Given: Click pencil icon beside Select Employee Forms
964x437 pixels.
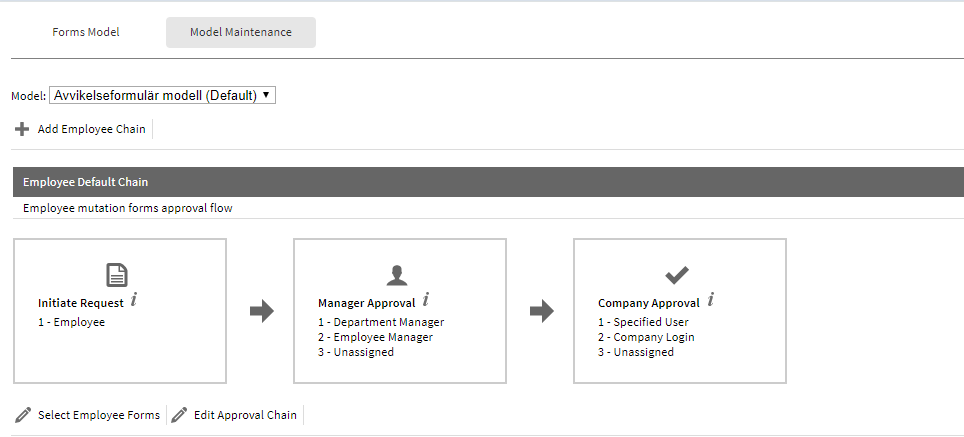Looking at the screenshot, I should click(x=23, y=415).
